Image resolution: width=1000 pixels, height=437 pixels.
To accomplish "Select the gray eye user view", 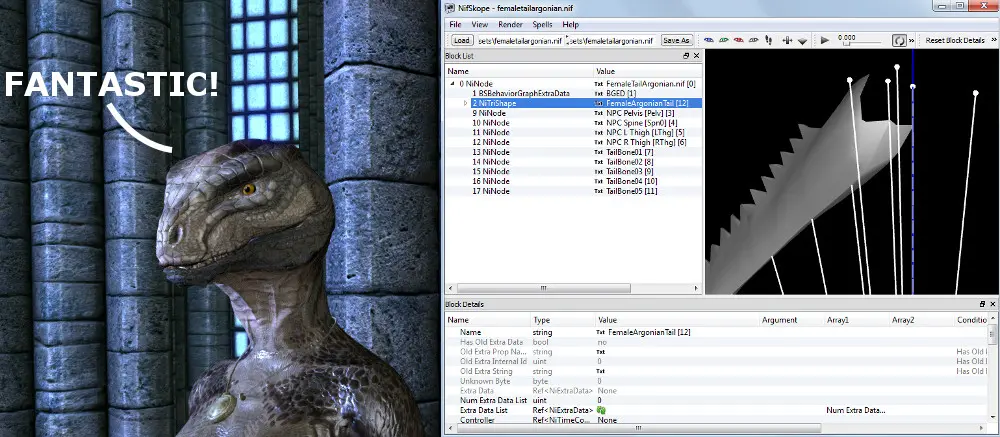I will [753, 40].
